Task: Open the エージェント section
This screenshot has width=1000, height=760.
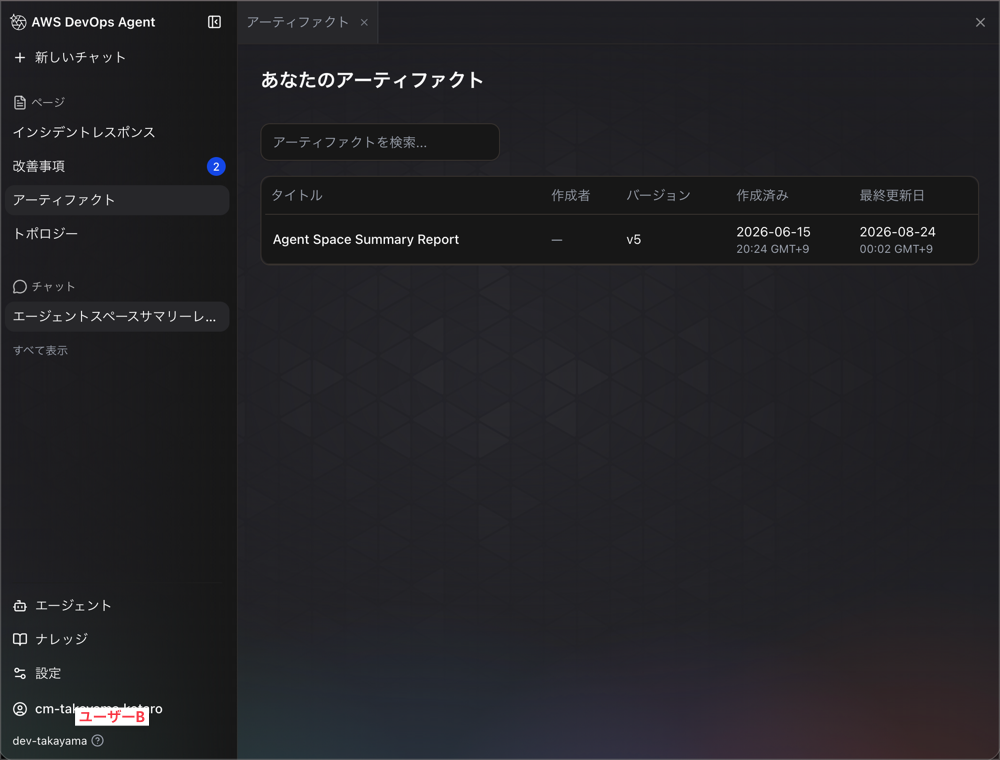Action: 73,606
